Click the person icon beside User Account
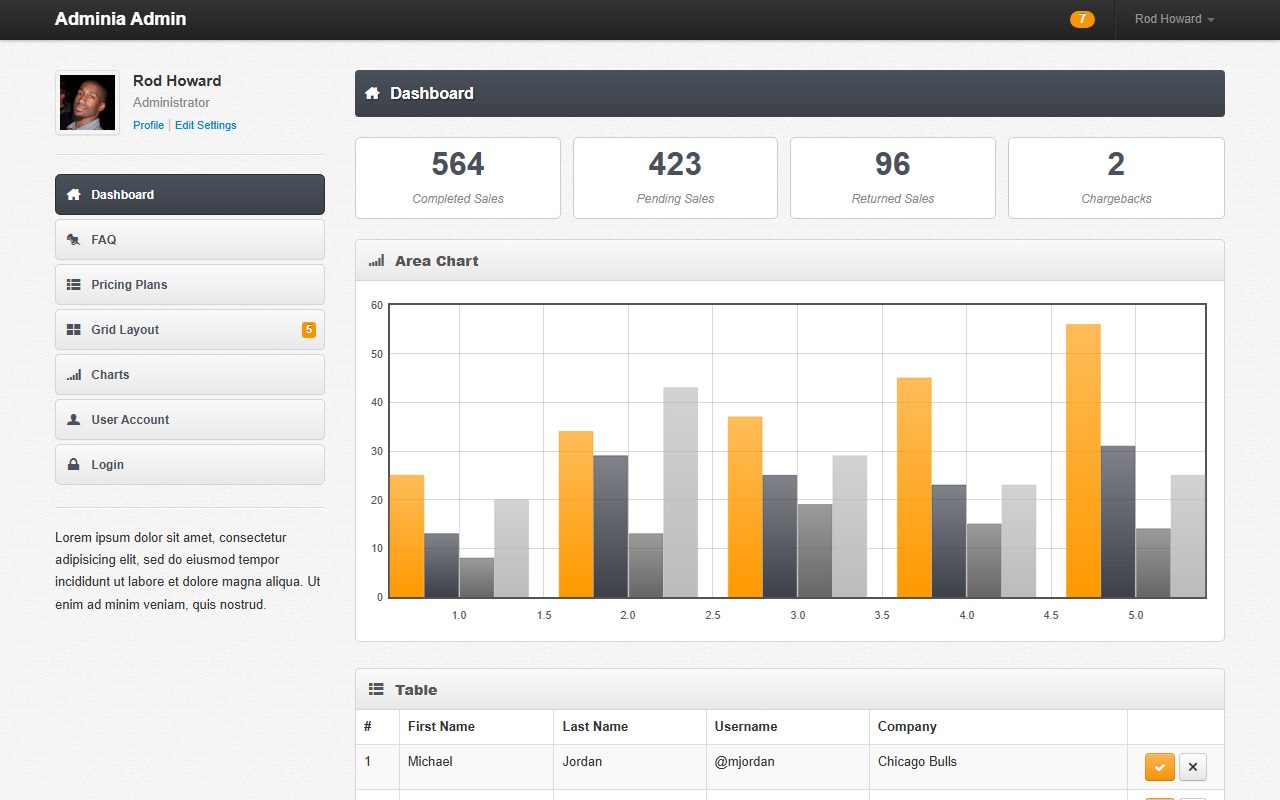Screen dimensions: 1280x800 pyautogui.click(x=73, y=420)
